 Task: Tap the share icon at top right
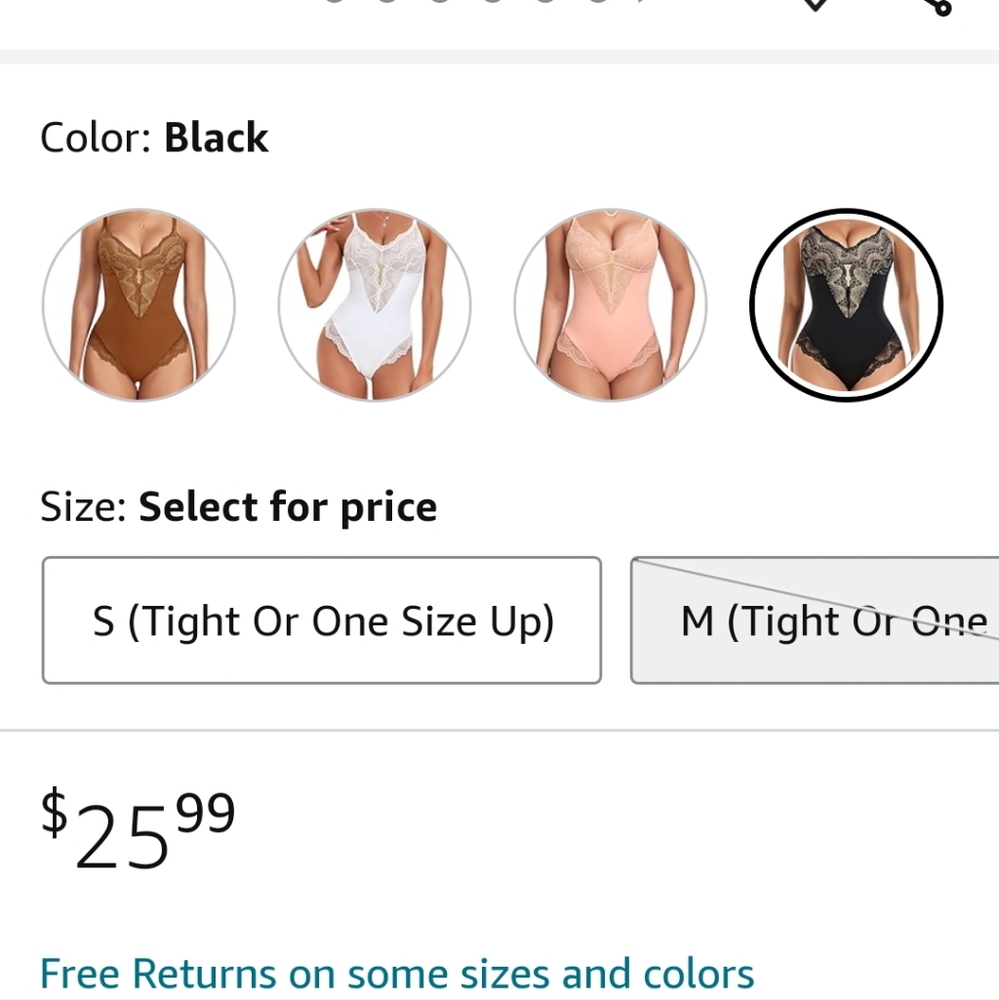(x=938, y=6)
